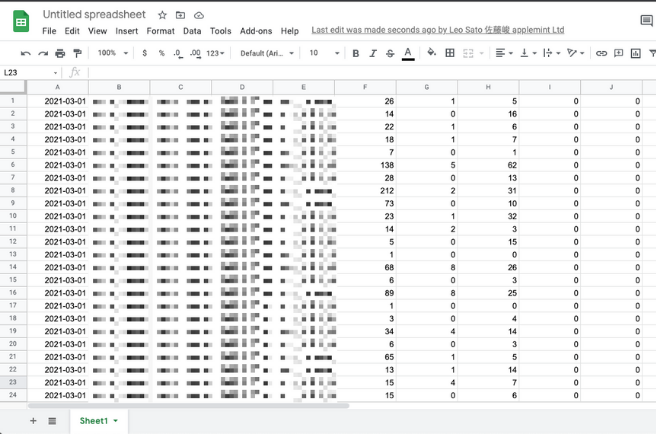Screen dimensions: 656x434
Task: Open the comment history icon
Action: click(x=647, y=20)
